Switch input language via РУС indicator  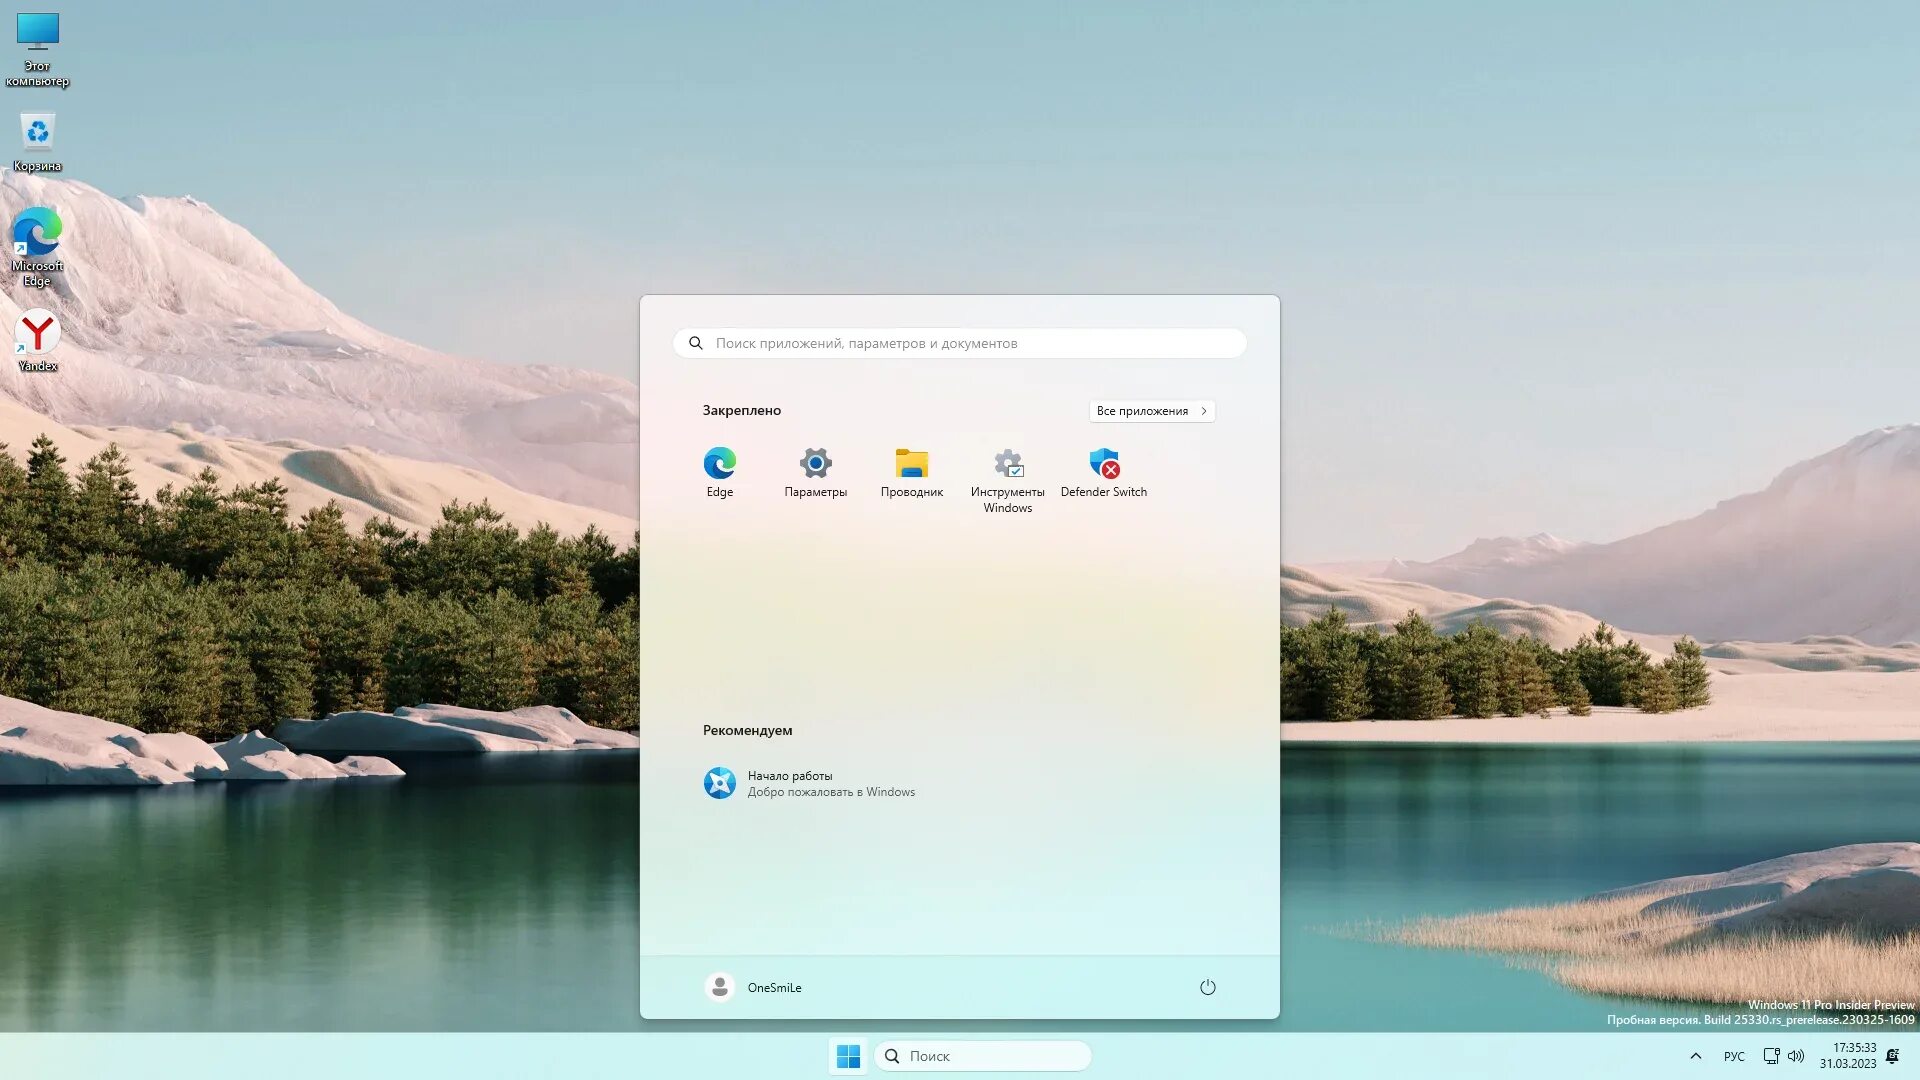(x=1734, y=1056)
